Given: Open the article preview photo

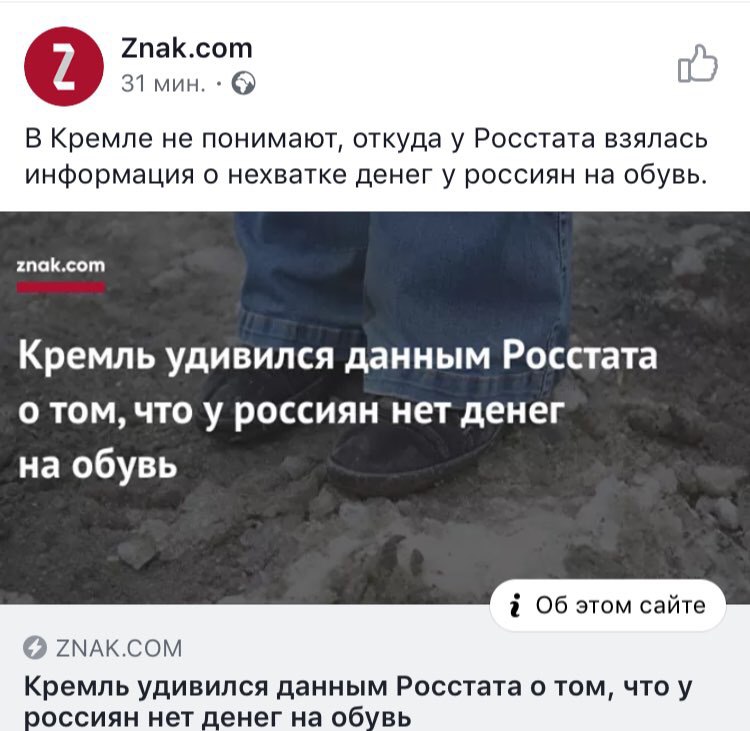Looking at the screenshot, I should point(375,408).
